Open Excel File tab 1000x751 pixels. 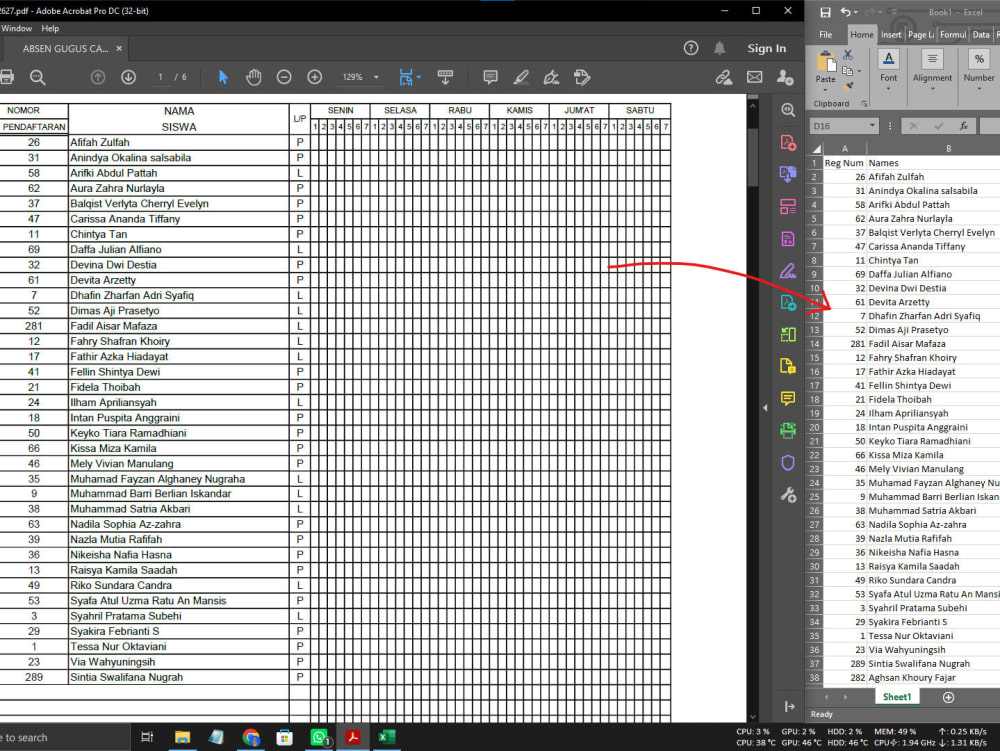pyautogui.click(x=825, y=34)
